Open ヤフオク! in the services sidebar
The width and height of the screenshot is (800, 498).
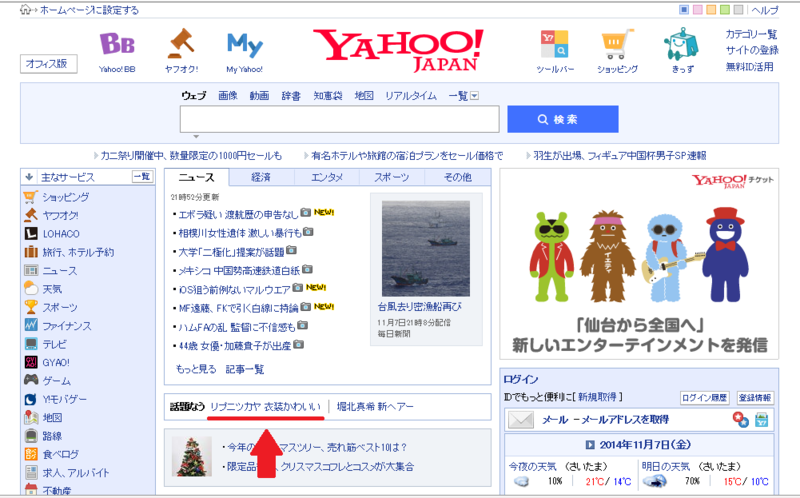60,215
